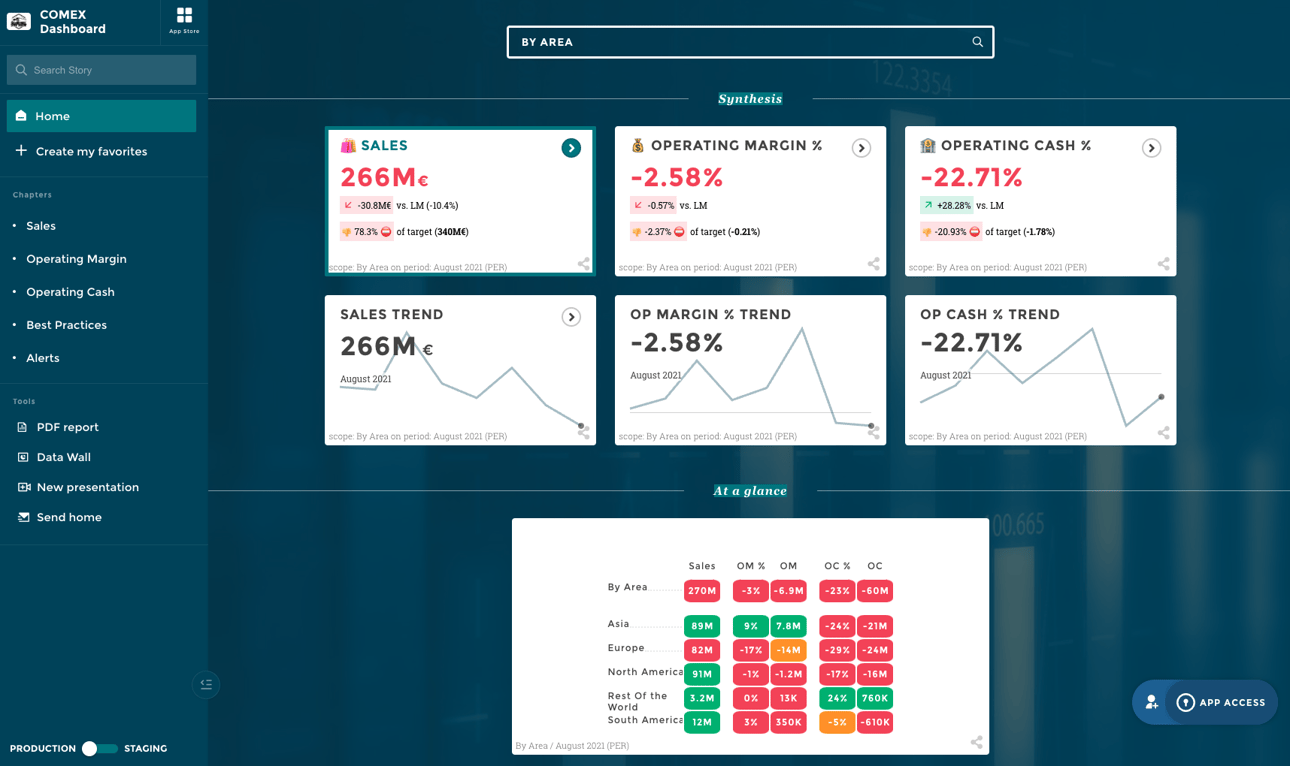
Task: Switch from PRODUCTION to STAGING
Action: (x=97, y=748)
